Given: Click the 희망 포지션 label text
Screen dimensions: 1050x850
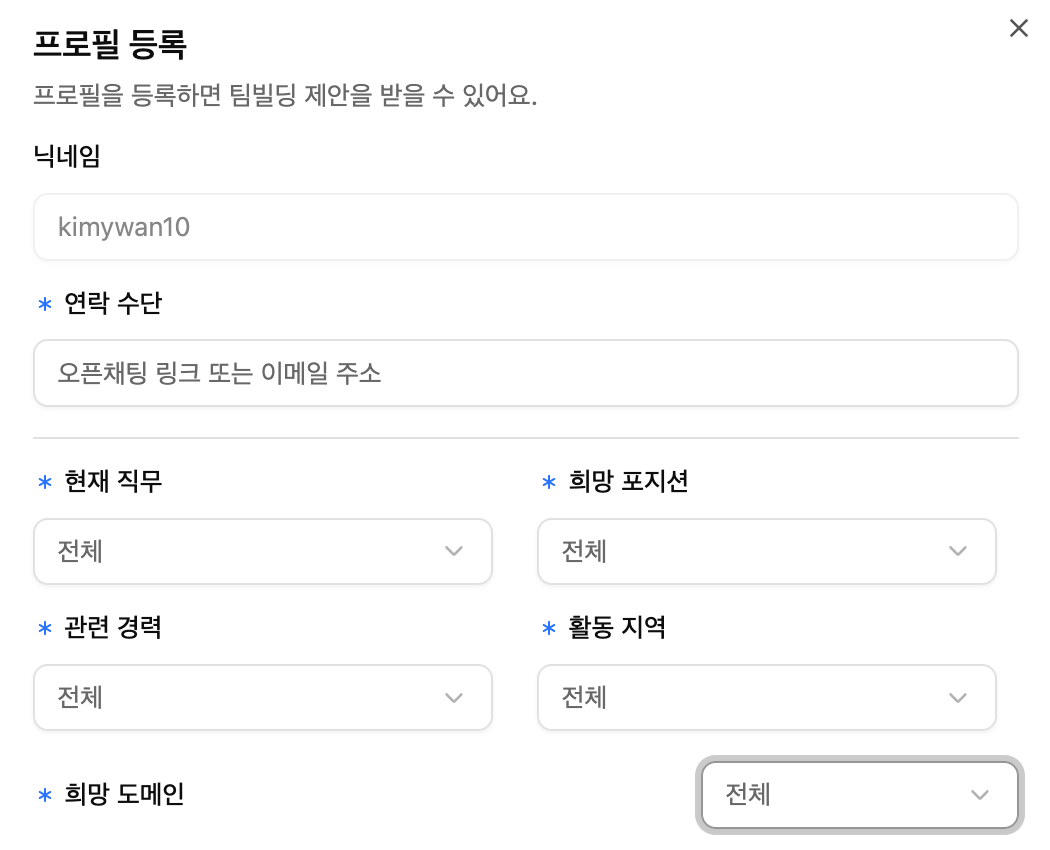Looking at the screenshot, I should coord(628,481).
